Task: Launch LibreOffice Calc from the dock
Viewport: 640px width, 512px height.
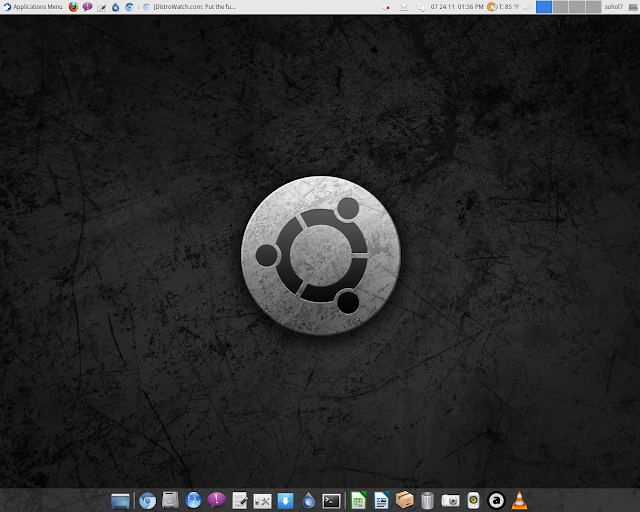Action: pyautogui.click(x=358, y=501)
